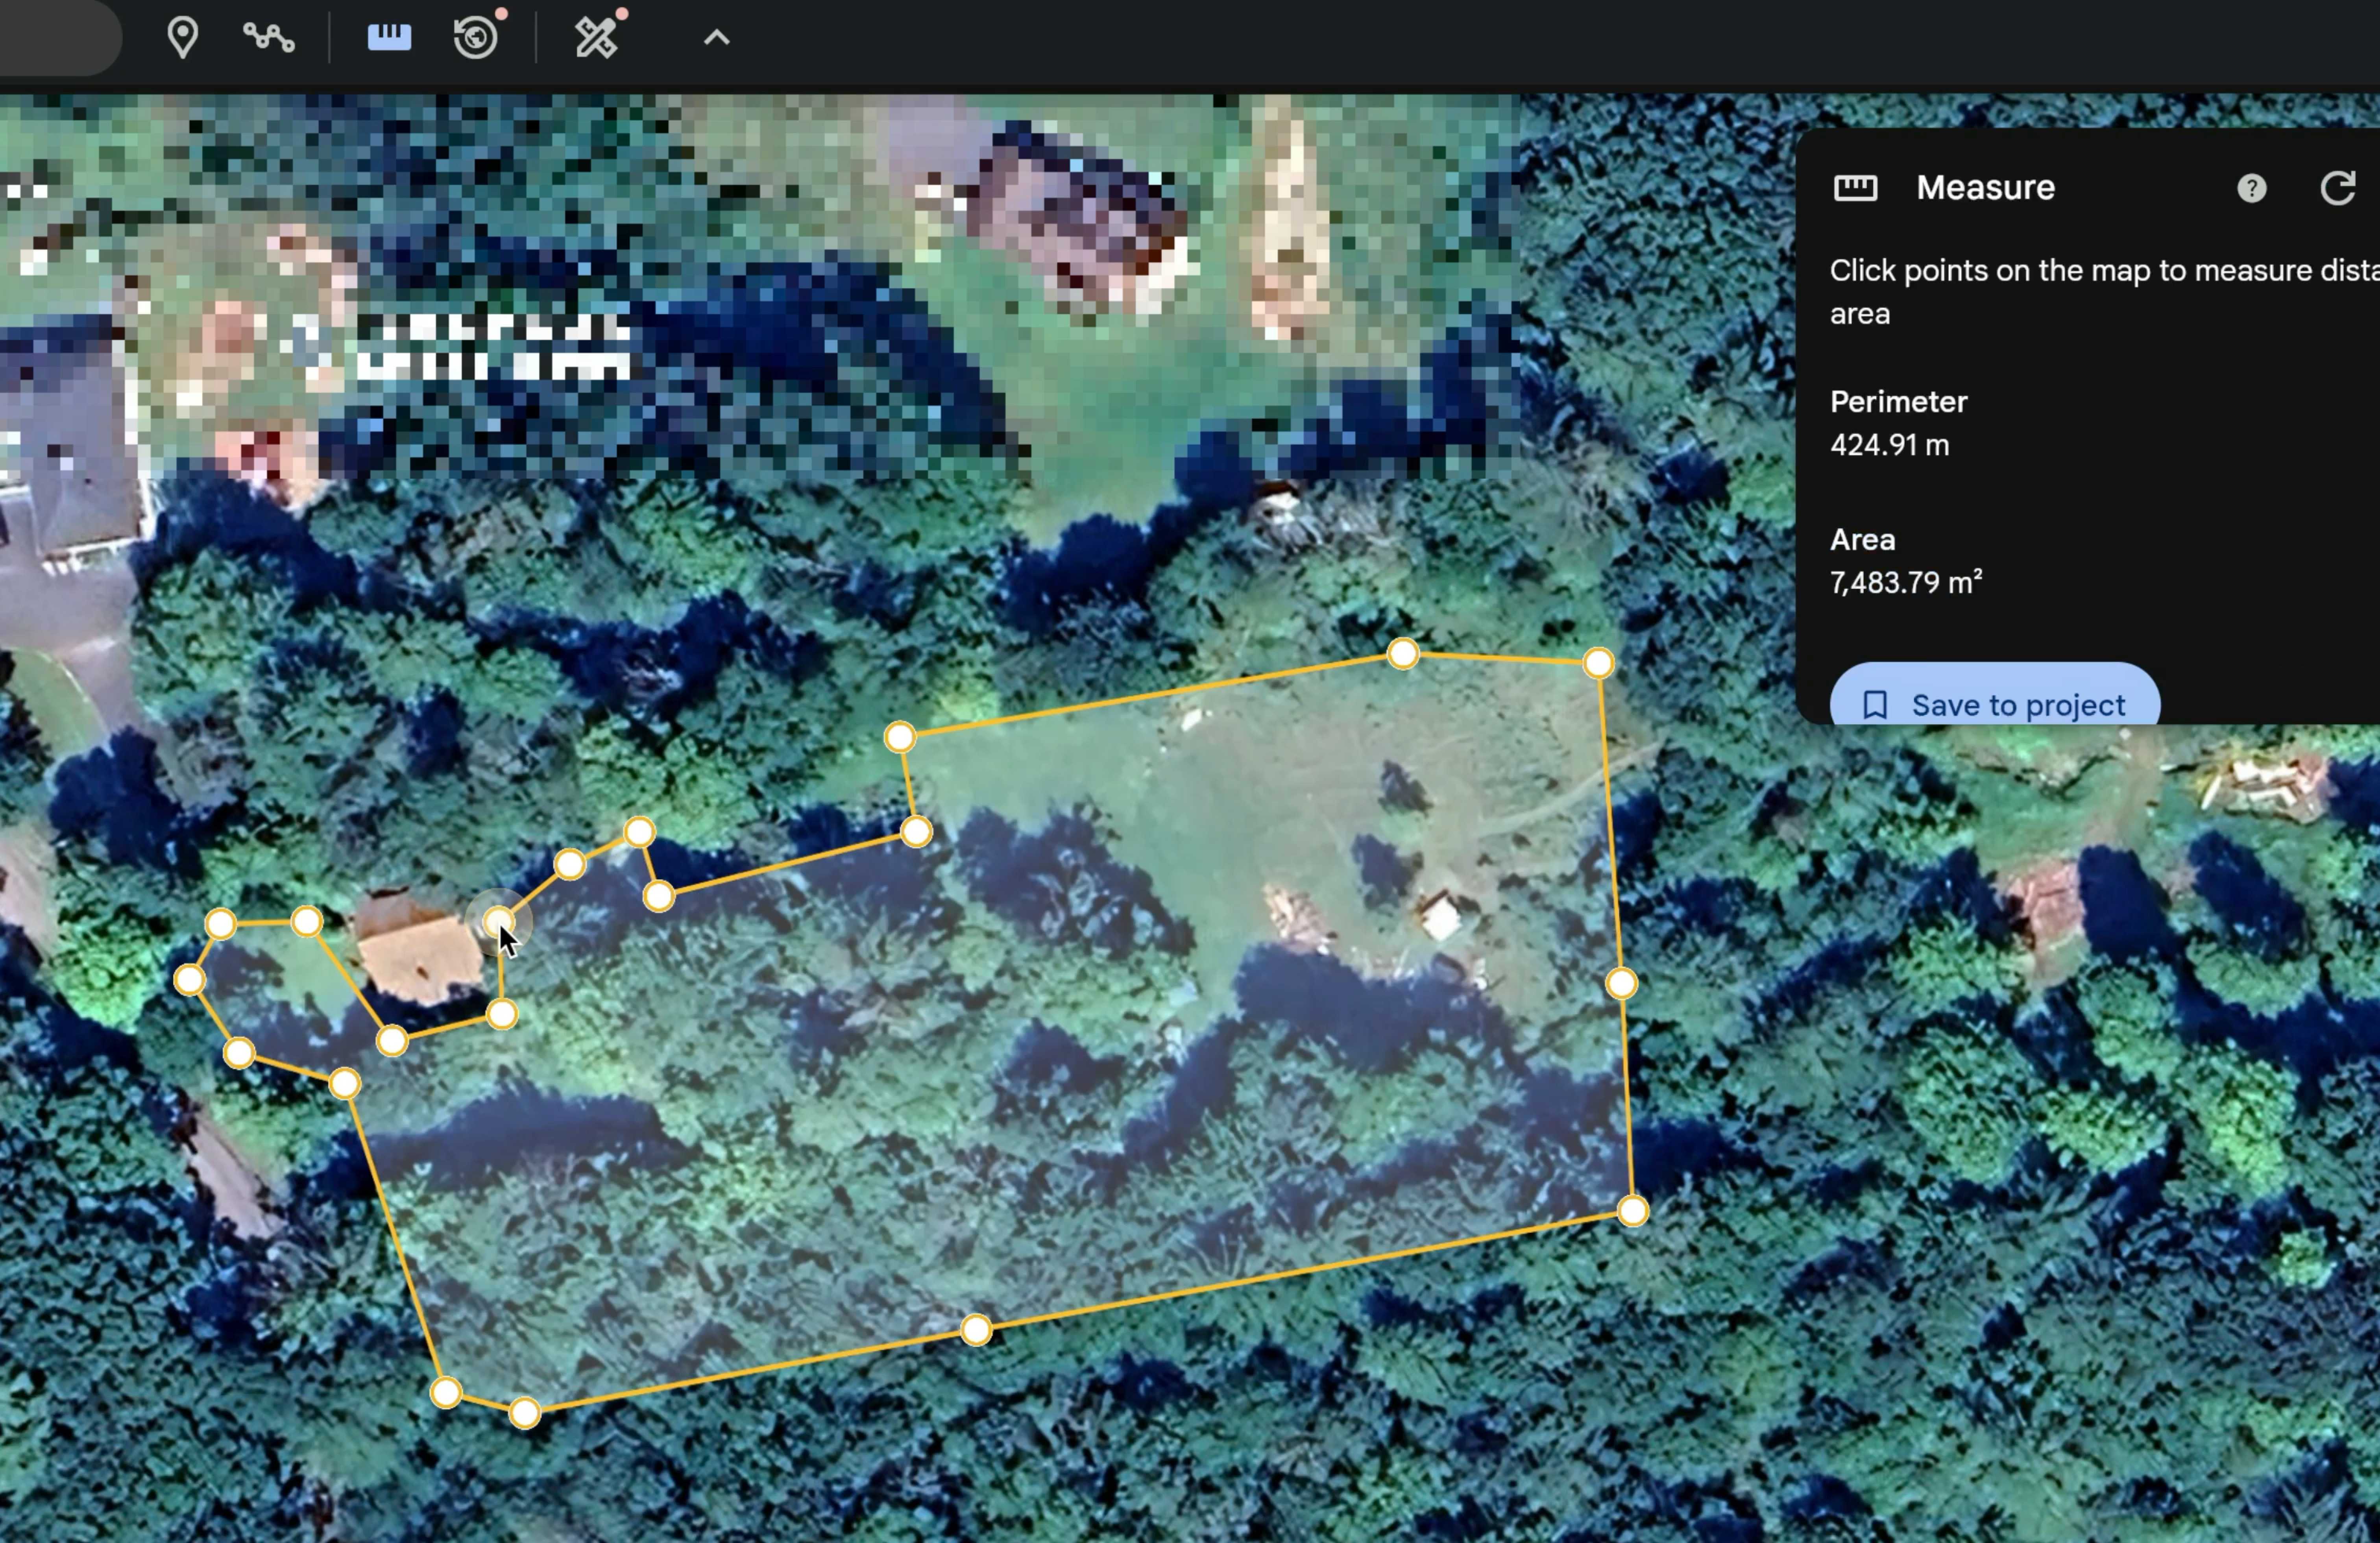
Task: Click the polygon vertex under the mouse cursor
Action: pyautogui.click(x=498, y=921)
